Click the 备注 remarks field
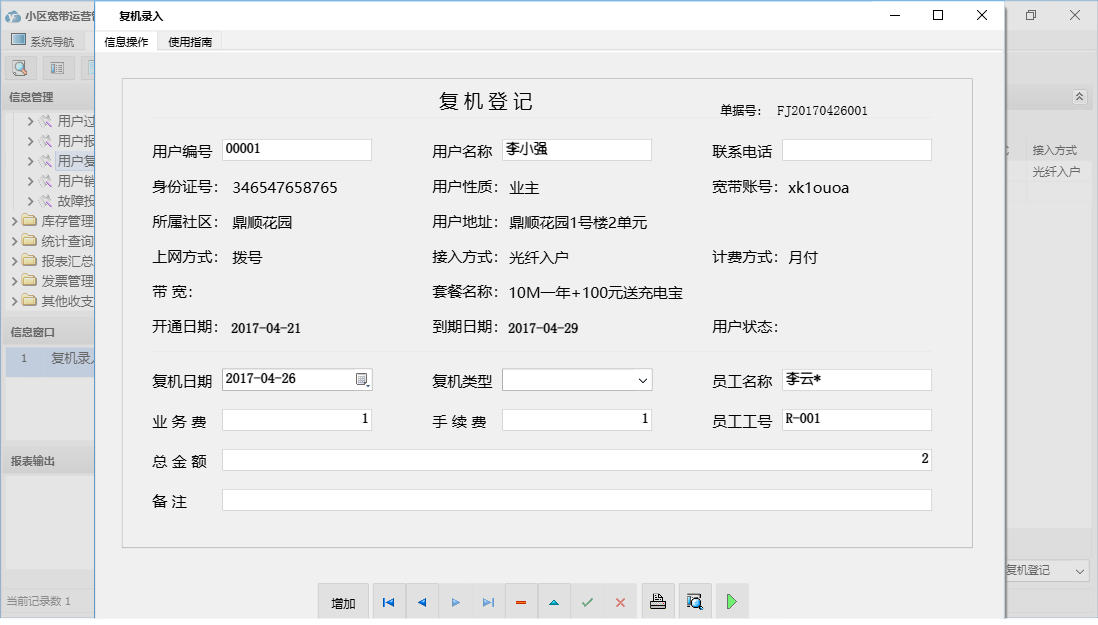The image size is (1098, 625). [576, 500]
